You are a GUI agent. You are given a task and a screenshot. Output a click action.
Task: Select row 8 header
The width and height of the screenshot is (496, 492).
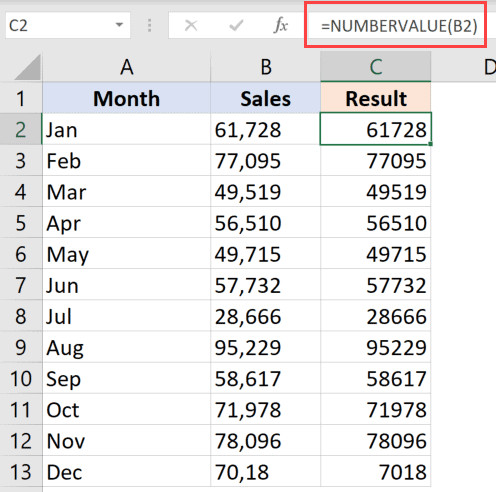[21, 316]
